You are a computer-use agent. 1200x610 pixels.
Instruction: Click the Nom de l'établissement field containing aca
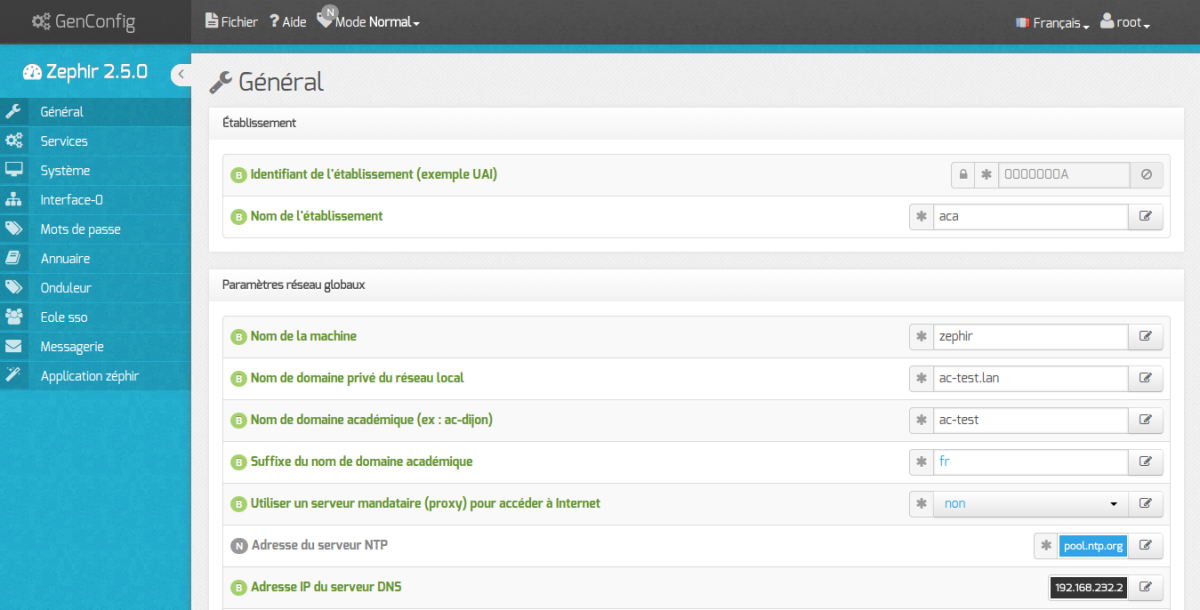click(1031, 216)
